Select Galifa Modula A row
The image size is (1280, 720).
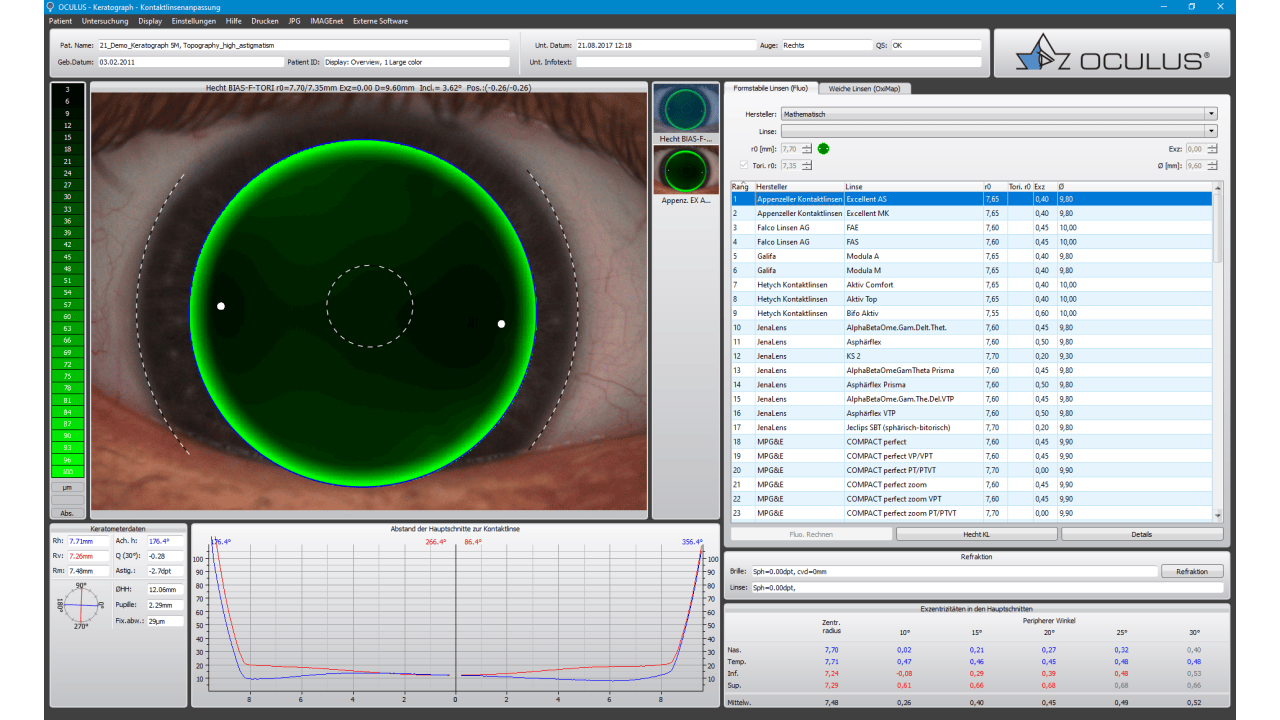971,256
